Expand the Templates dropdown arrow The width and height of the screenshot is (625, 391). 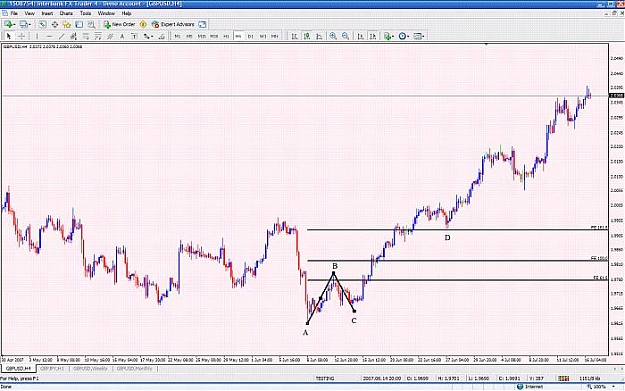tap(423, 37)
